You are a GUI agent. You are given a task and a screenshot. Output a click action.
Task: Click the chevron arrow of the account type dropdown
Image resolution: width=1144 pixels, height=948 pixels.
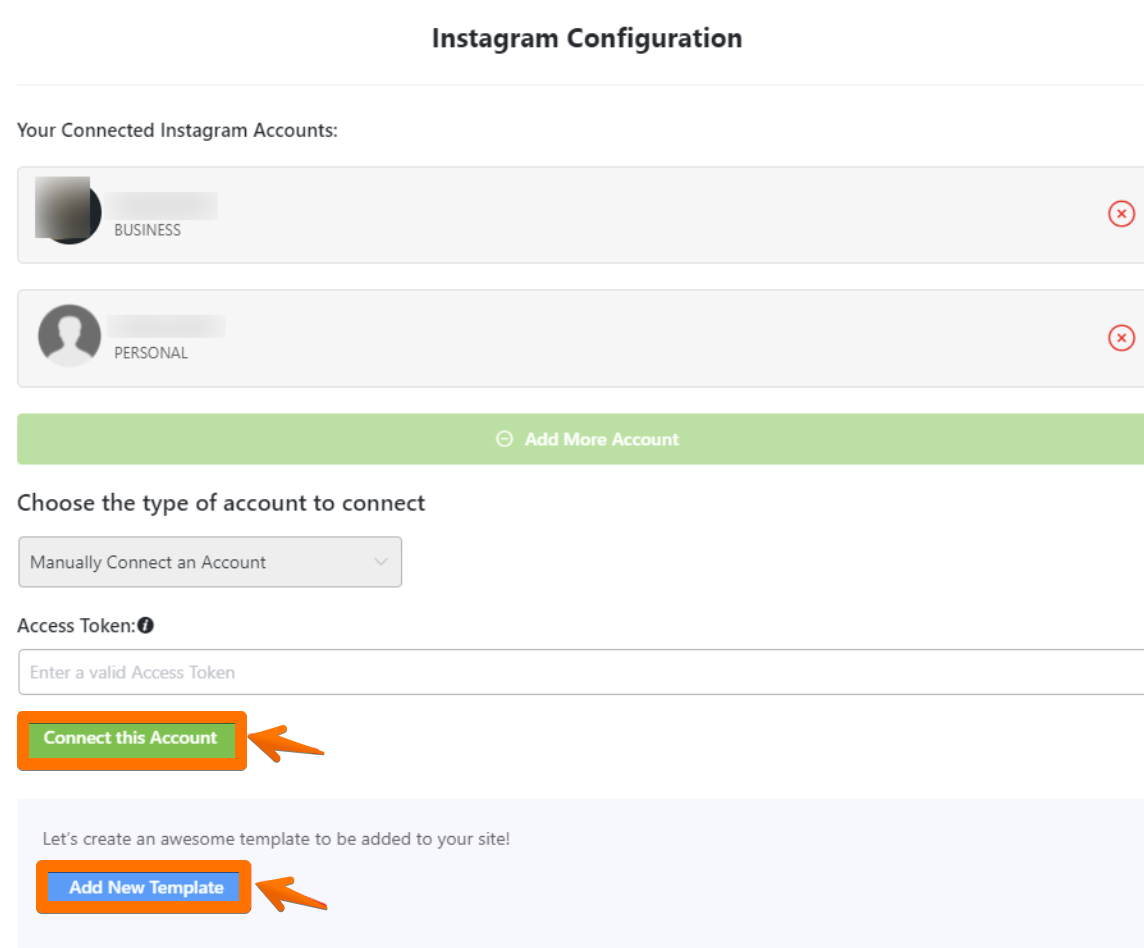pos(381,562)
